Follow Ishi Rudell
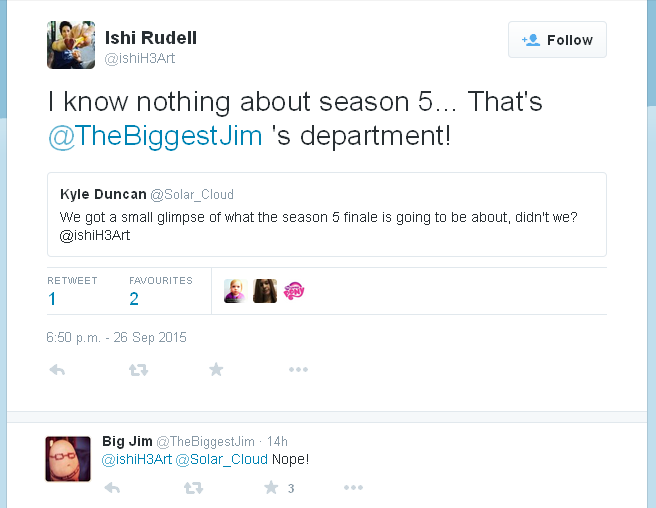 tap(557, 40)
